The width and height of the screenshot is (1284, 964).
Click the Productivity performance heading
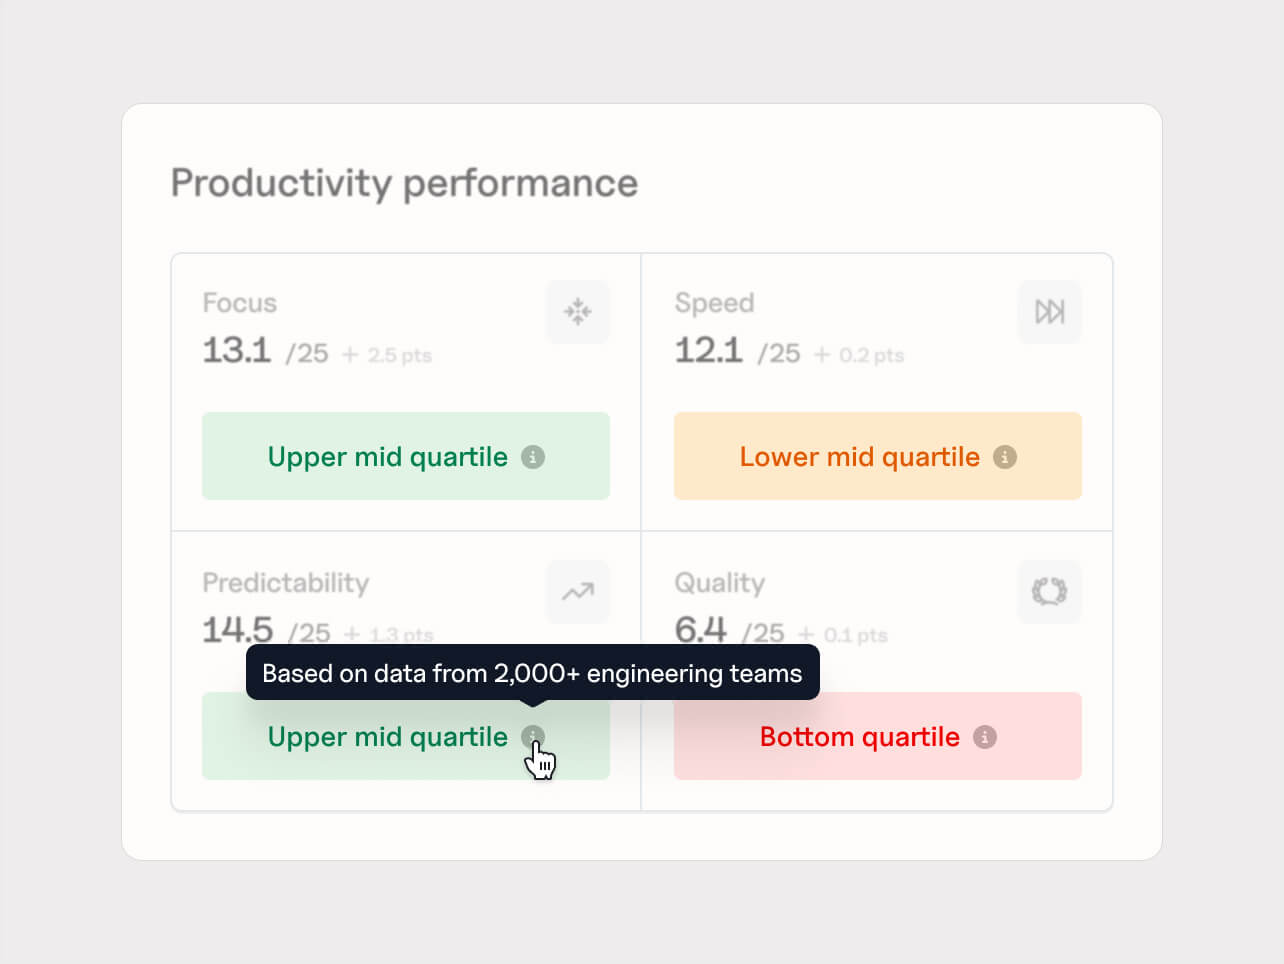click(x=404, y=184)
